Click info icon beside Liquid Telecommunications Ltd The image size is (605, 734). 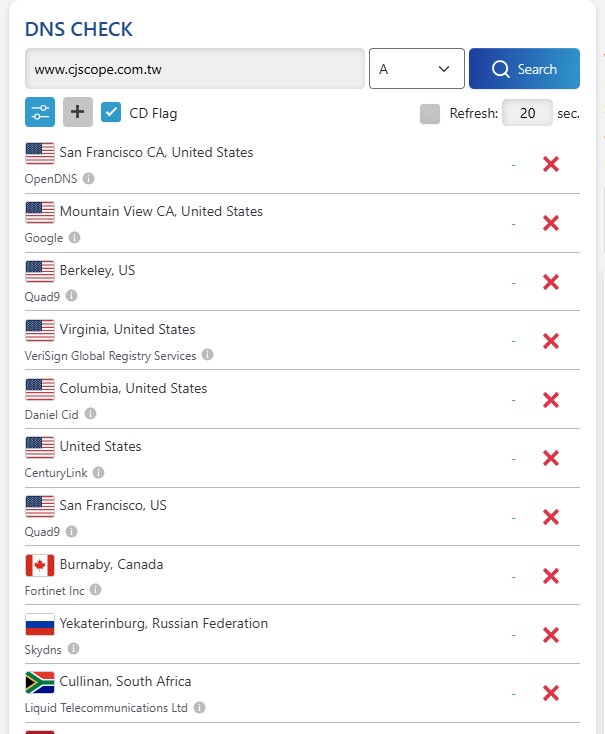tap(200, 708)
